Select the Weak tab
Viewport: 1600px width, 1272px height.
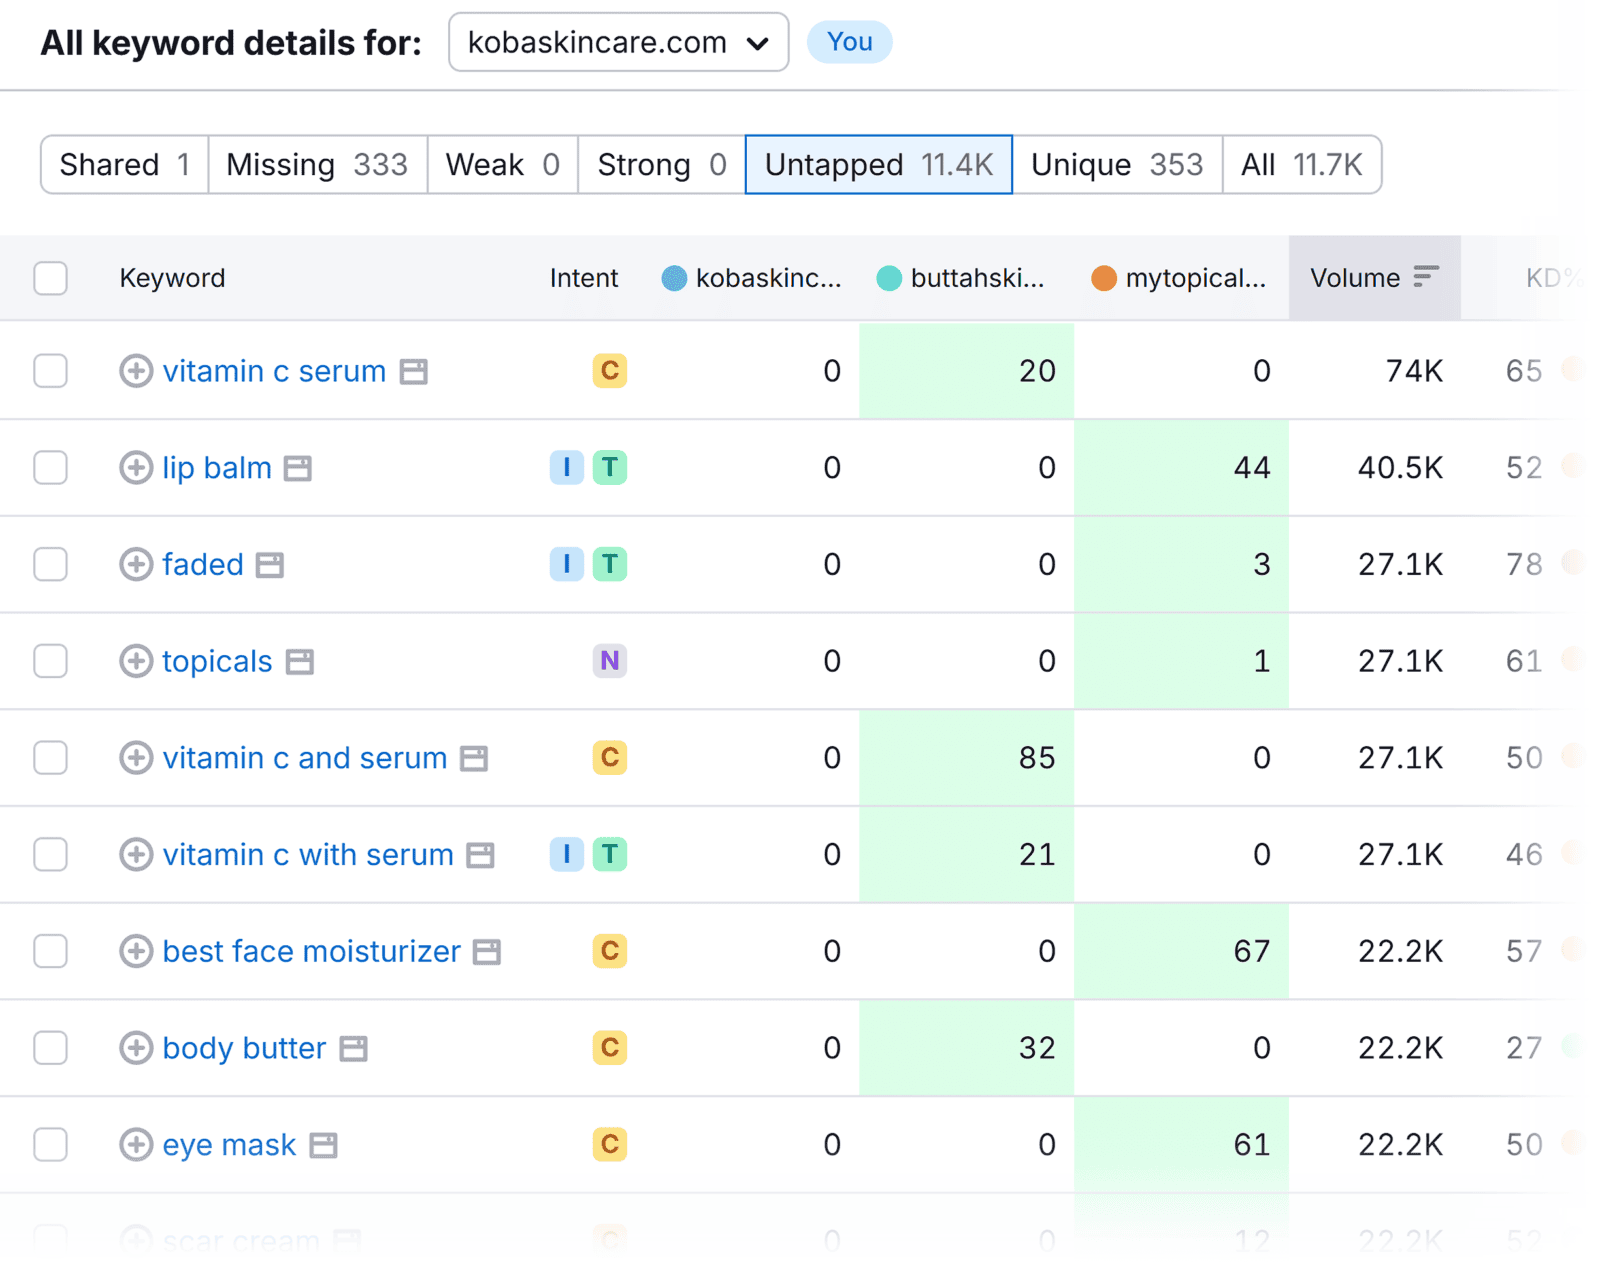502,164
